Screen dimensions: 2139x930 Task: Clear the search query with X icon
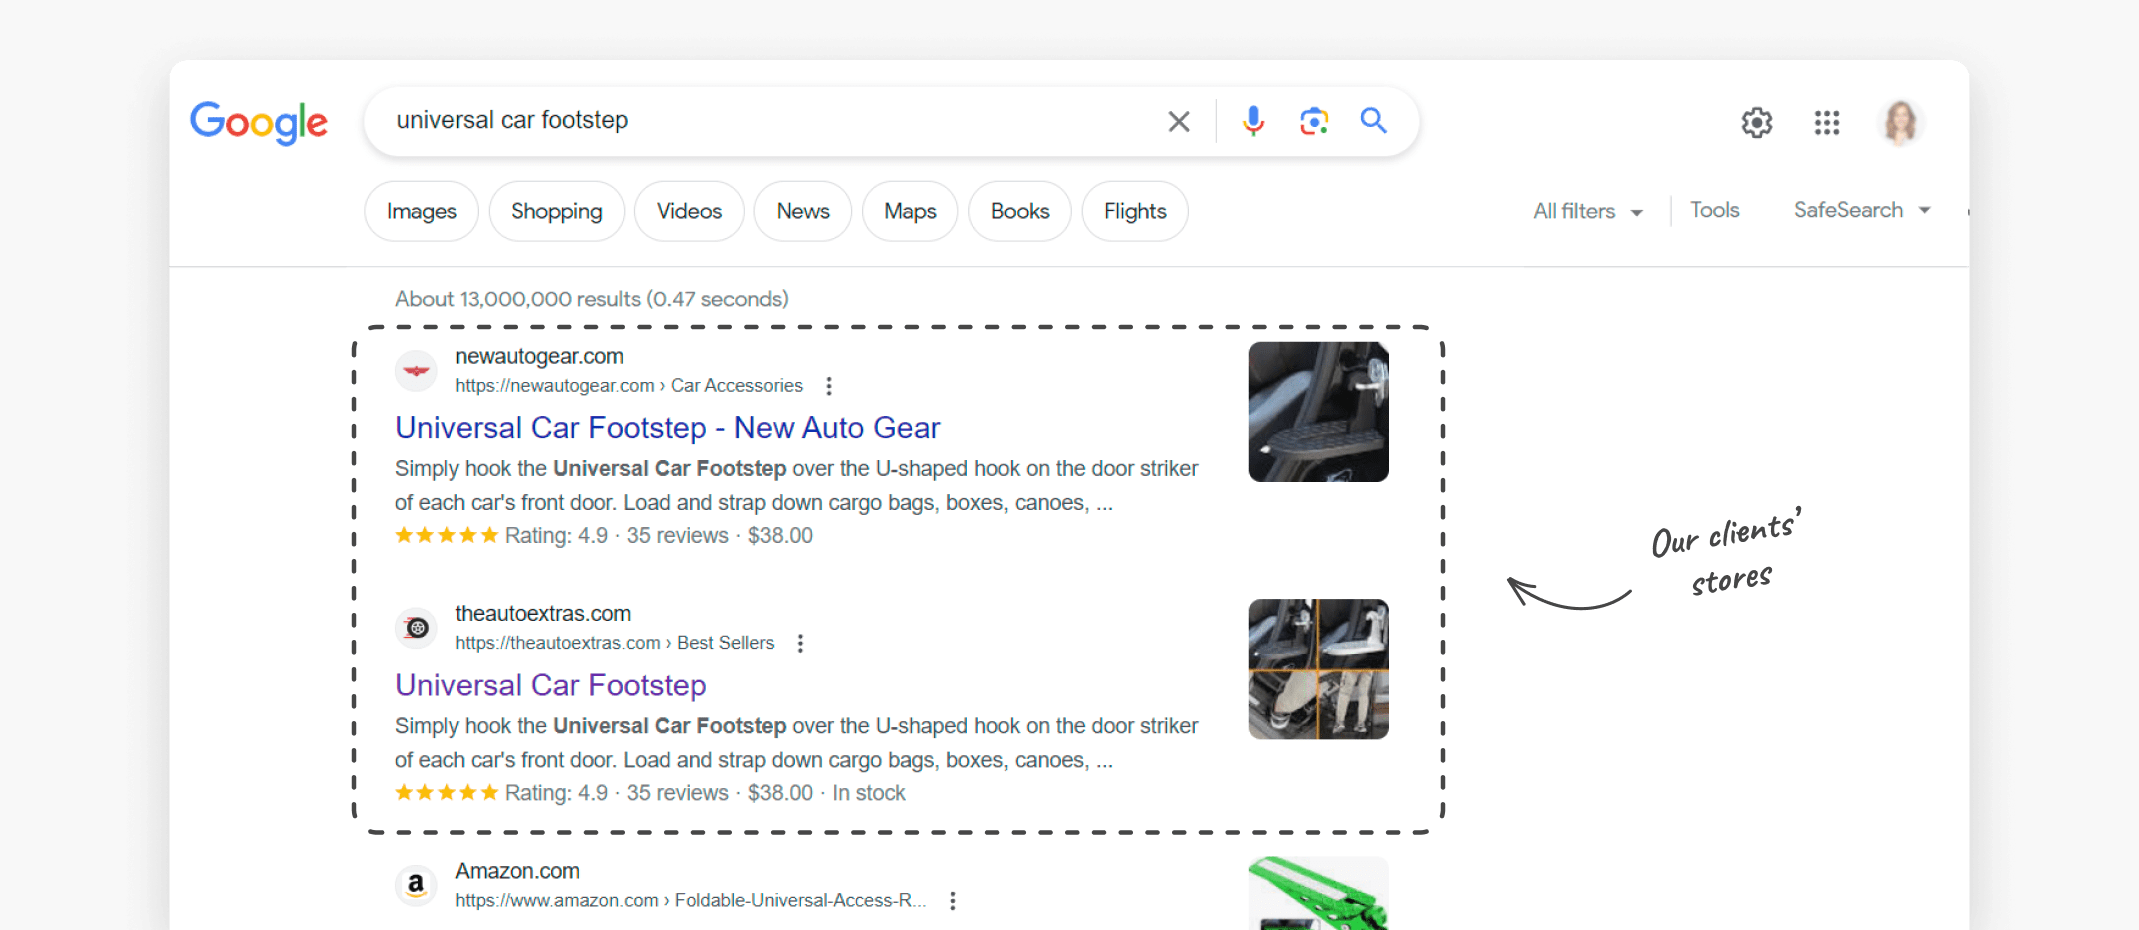point(1179,122)
